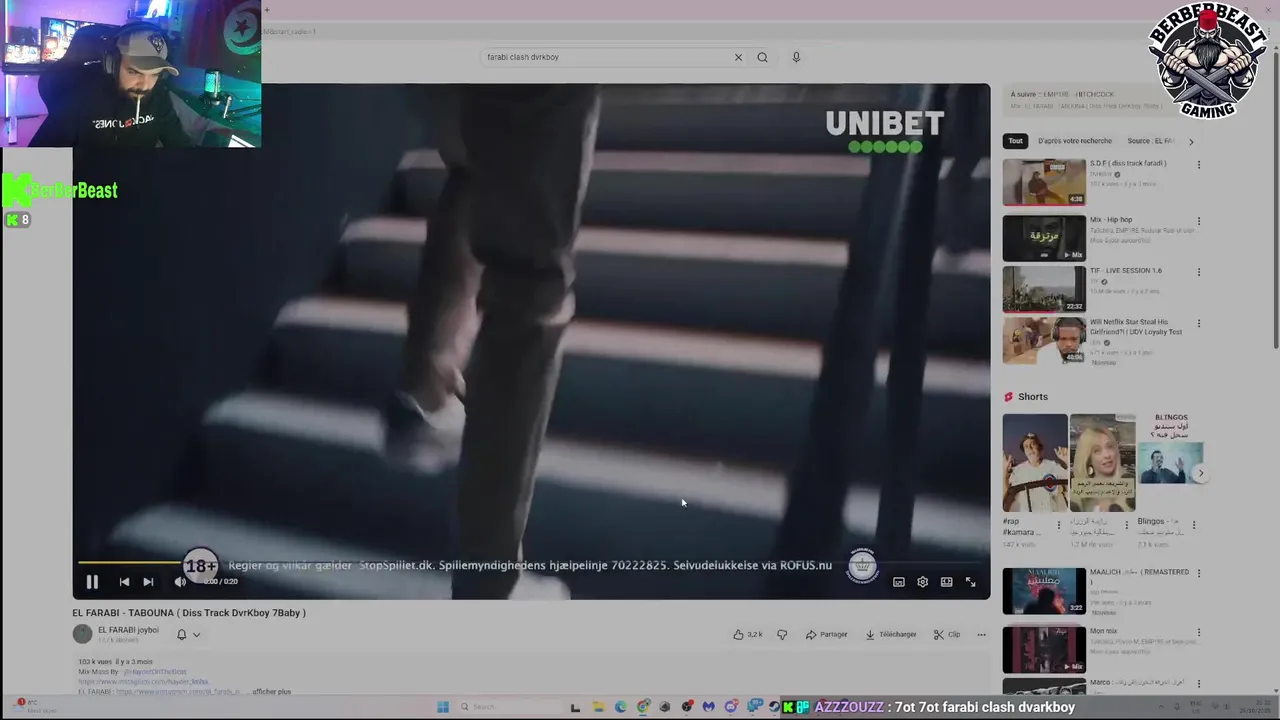Go to previous video in player
Image resolution: width=1280 pixels, height=720 pixels.
[124, 581]
